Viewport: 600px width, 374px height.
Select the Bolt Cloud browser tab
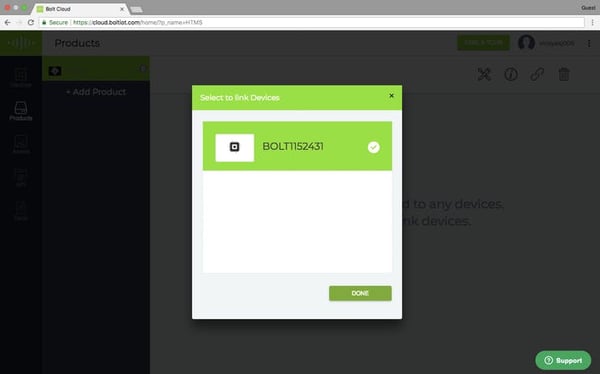[80, 9]
